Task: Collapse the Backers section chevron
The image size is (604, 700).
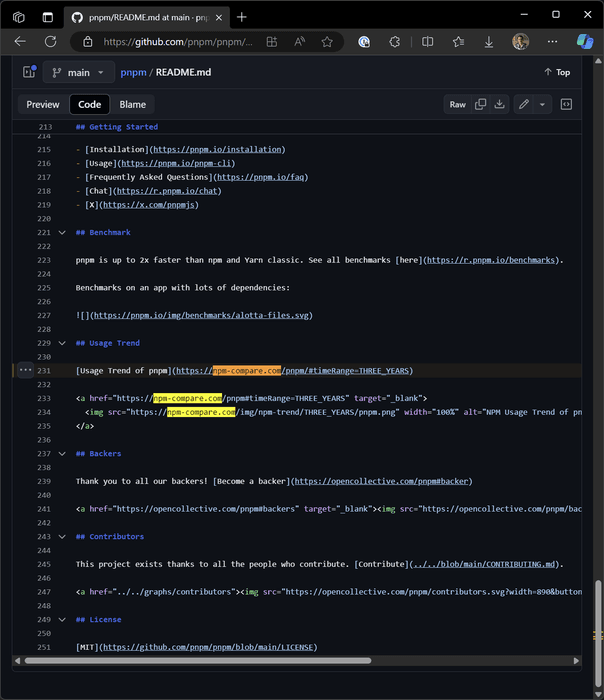Action: click(x=63, y=454)
